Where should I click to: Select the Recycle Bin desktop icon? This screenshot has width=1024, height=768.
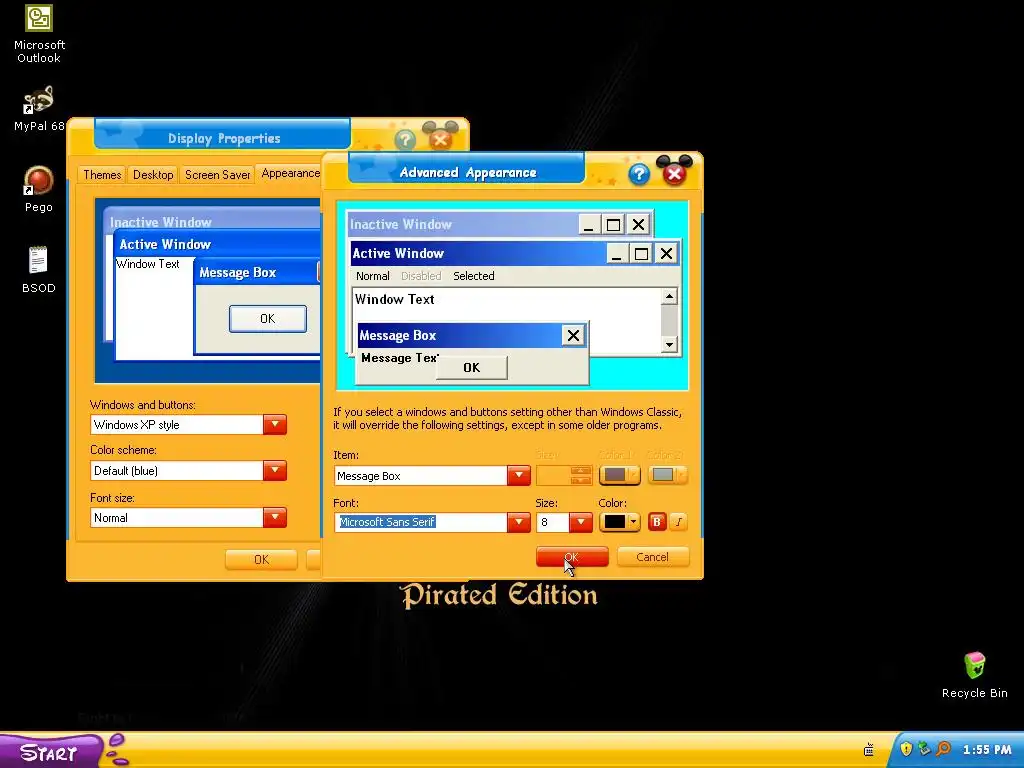pyautogui.click(x=974, y=675)
